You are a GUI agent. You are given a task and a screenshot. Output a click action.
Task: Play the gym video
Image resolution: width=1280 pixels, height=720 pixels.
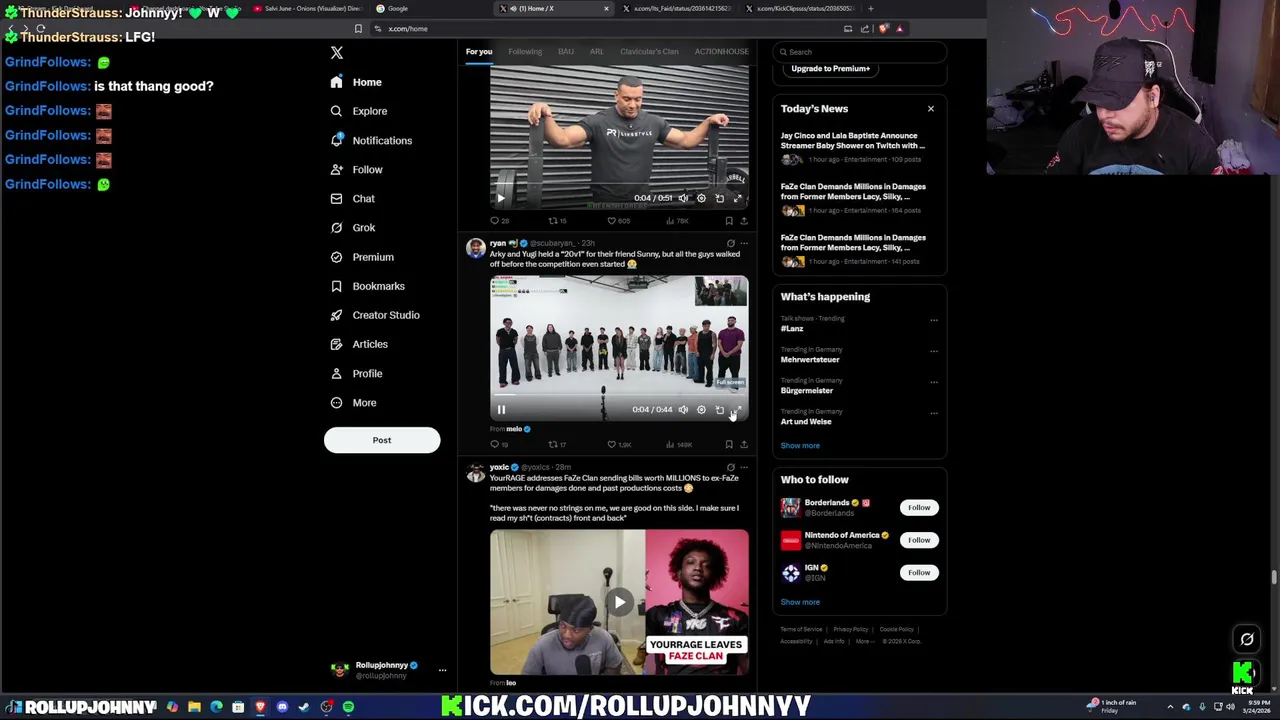501,198
